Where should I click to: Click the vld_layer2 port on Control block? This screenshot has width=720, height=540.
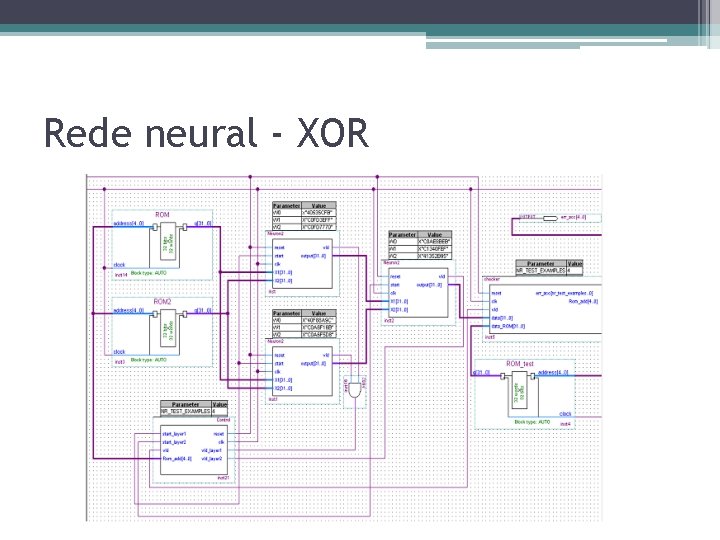click(x=212, y=459)
